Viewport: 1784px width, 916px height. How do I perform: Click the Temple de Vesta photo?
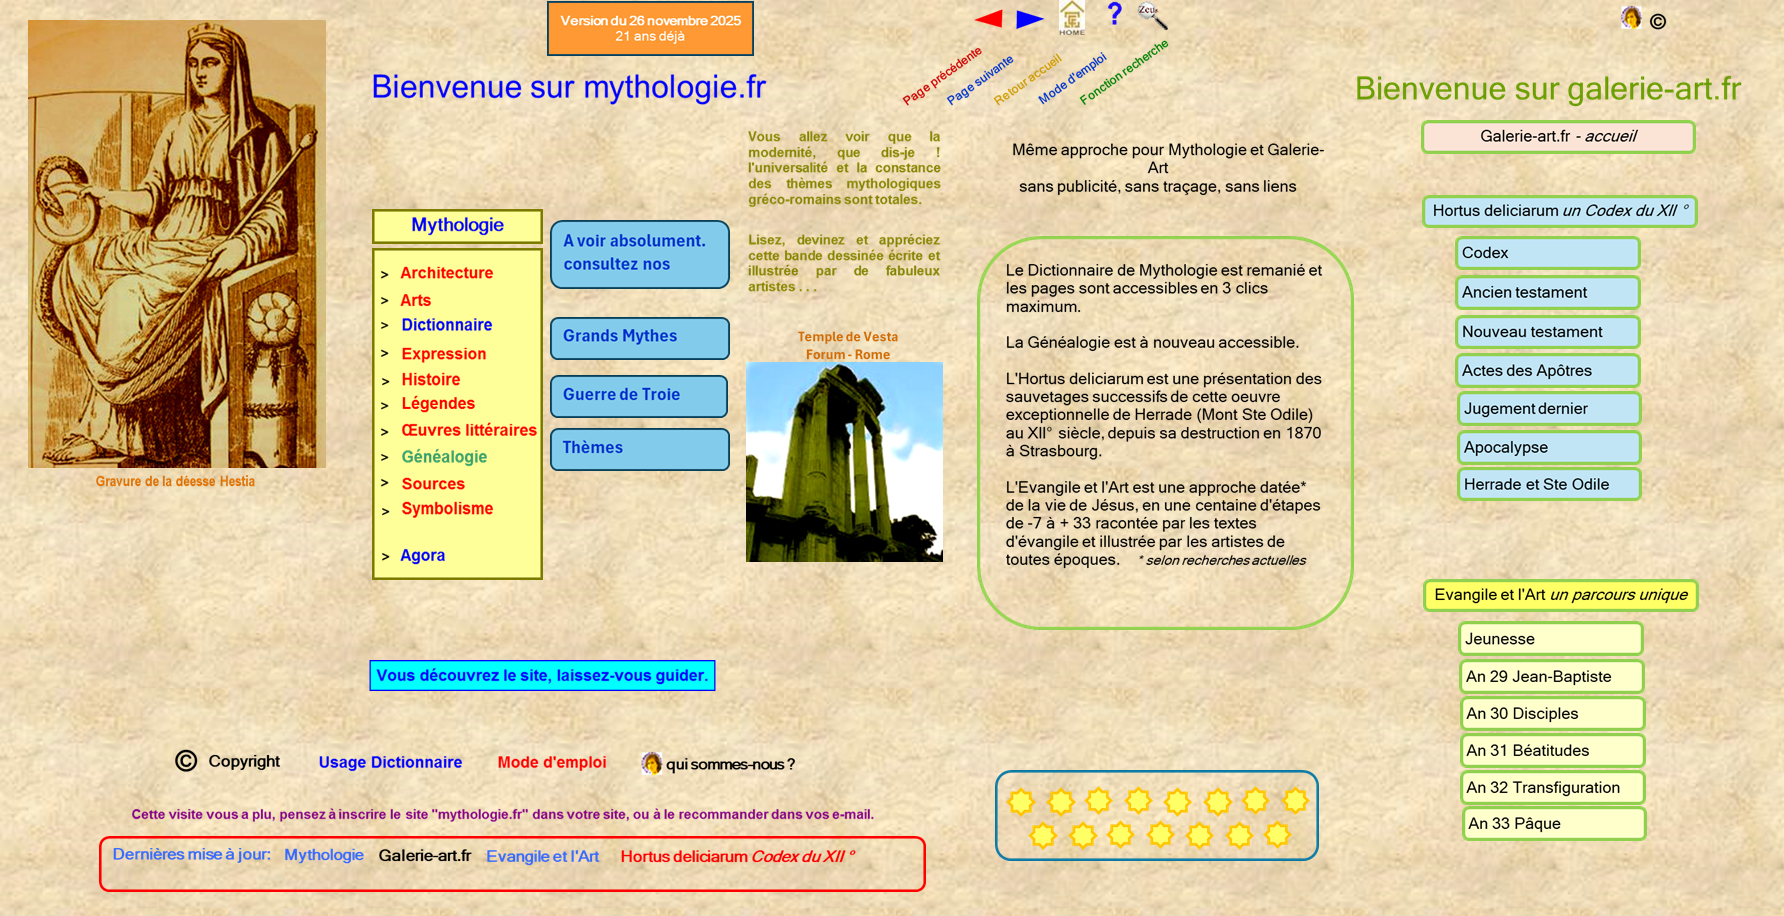pos(844,462)
